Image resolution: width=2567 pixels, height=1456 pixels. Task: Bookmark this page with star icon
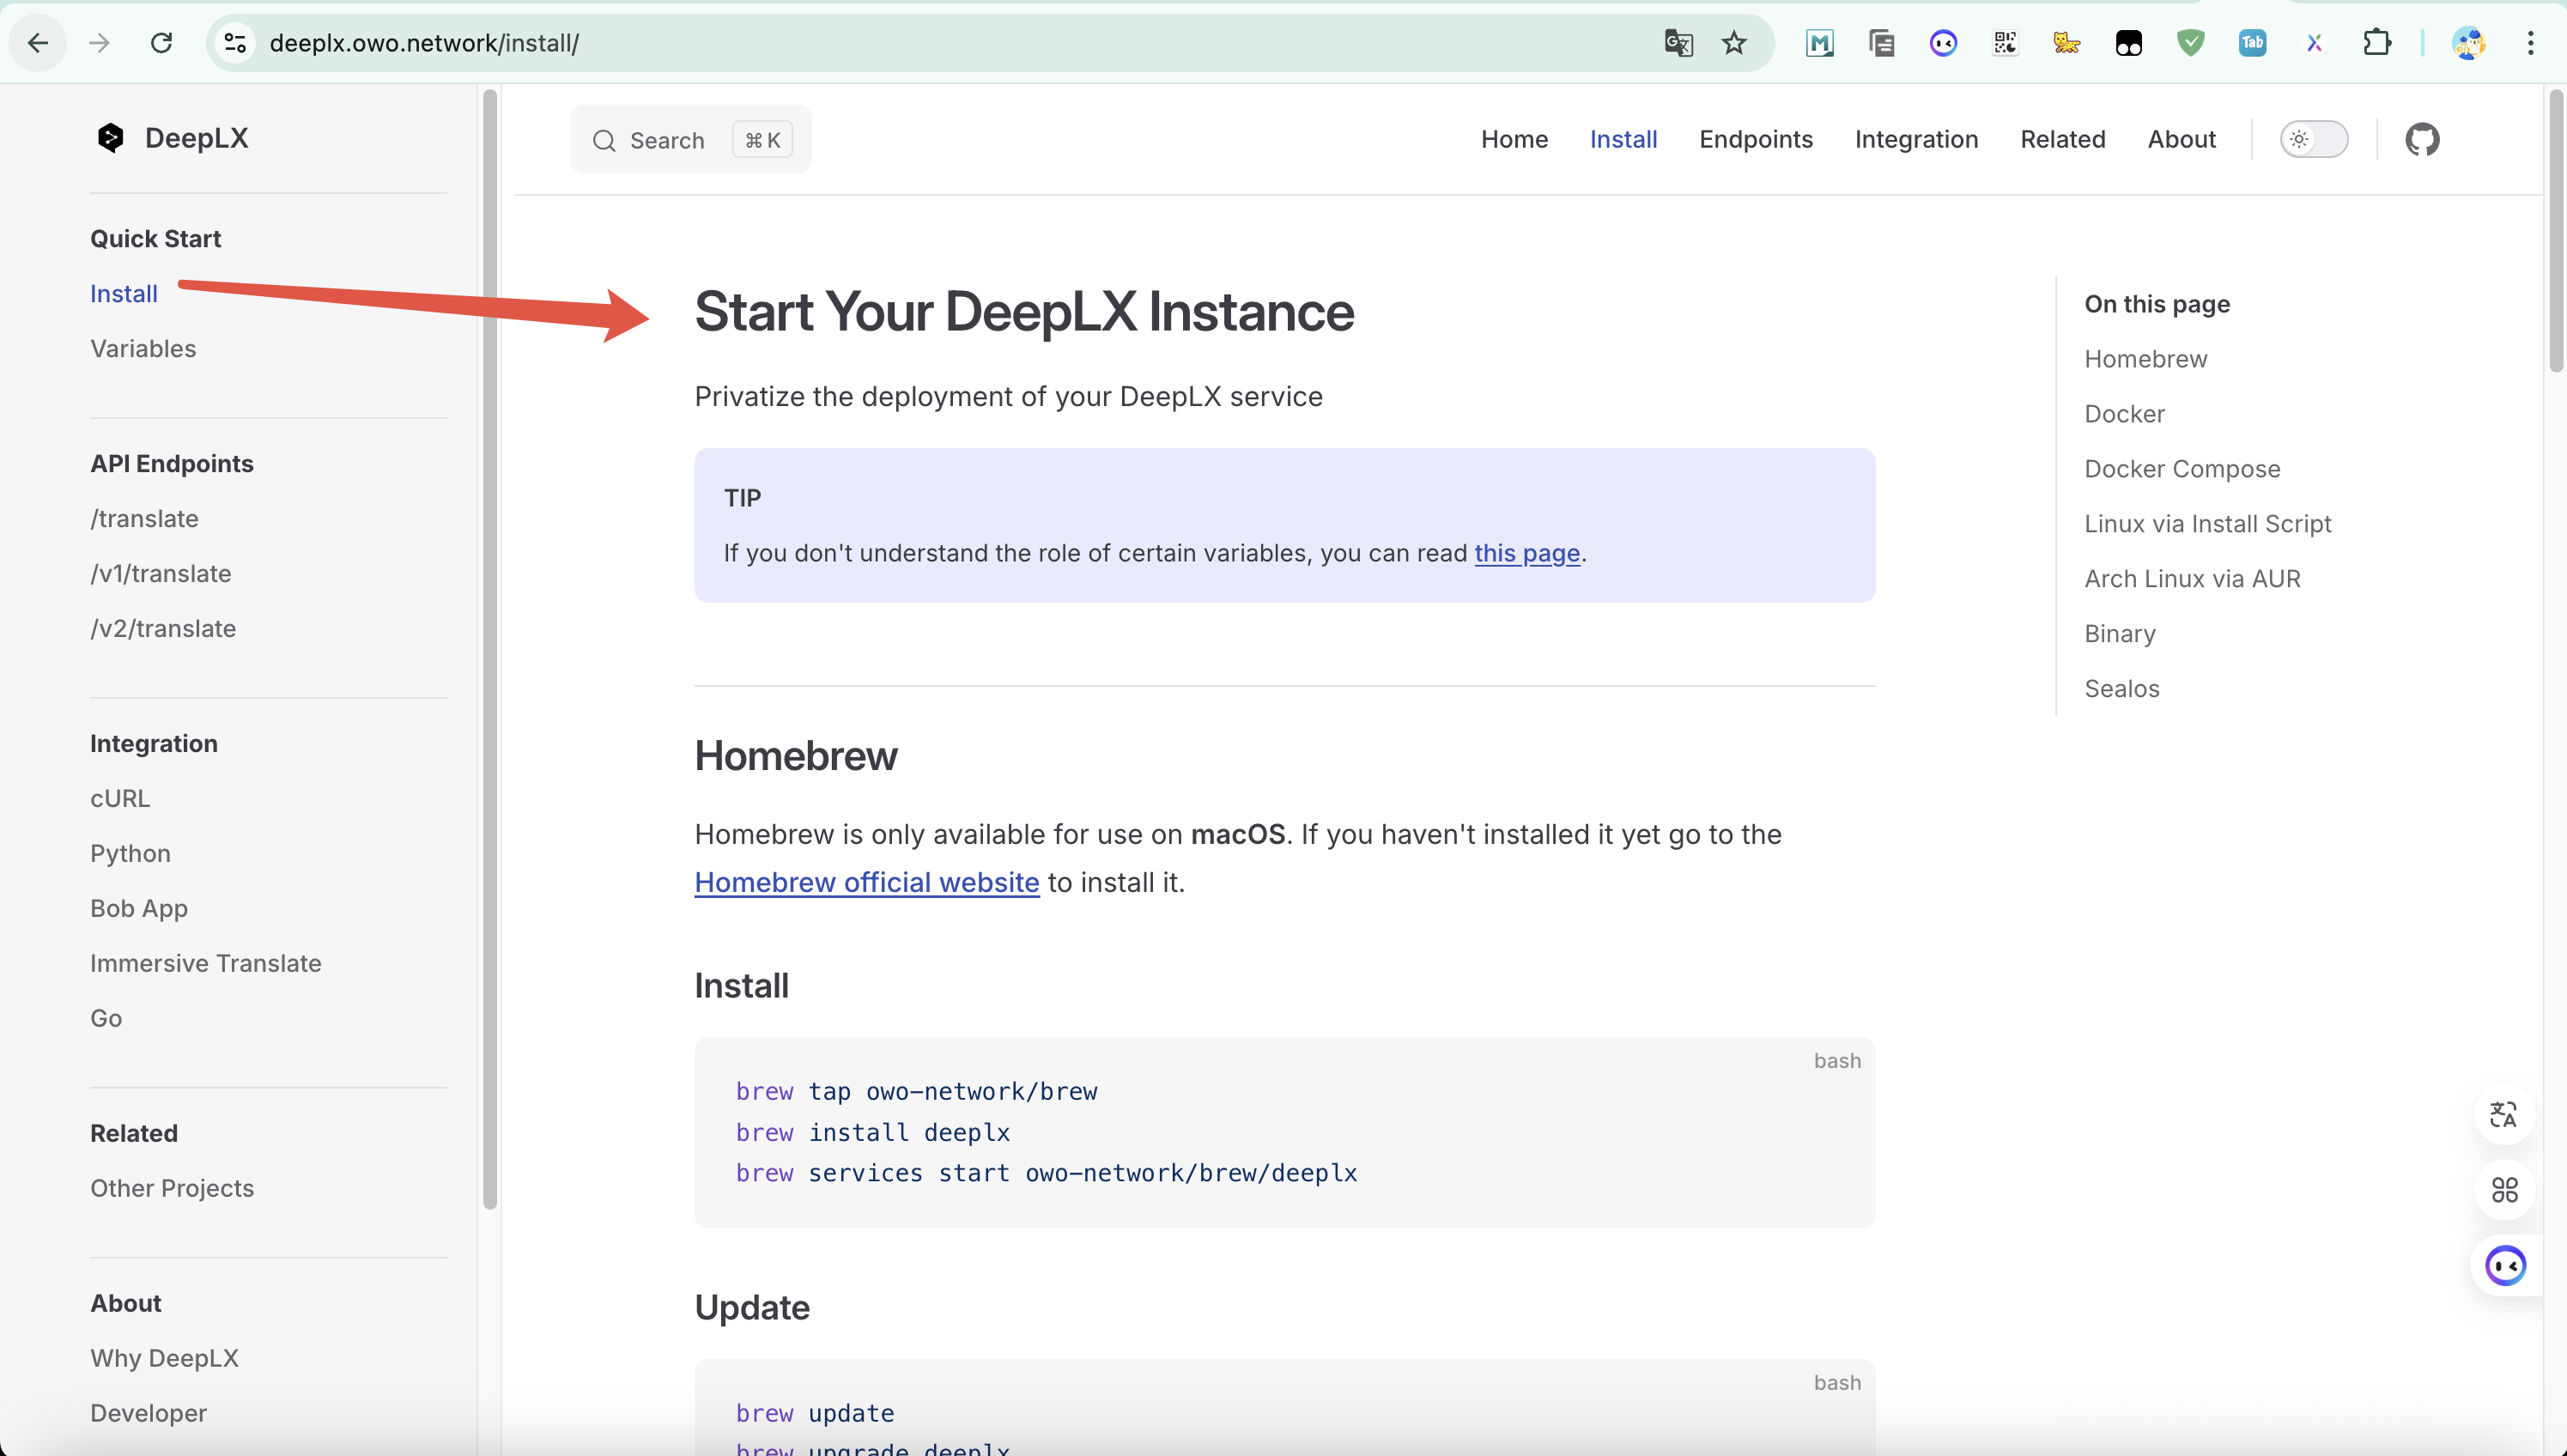[1734, 43]
